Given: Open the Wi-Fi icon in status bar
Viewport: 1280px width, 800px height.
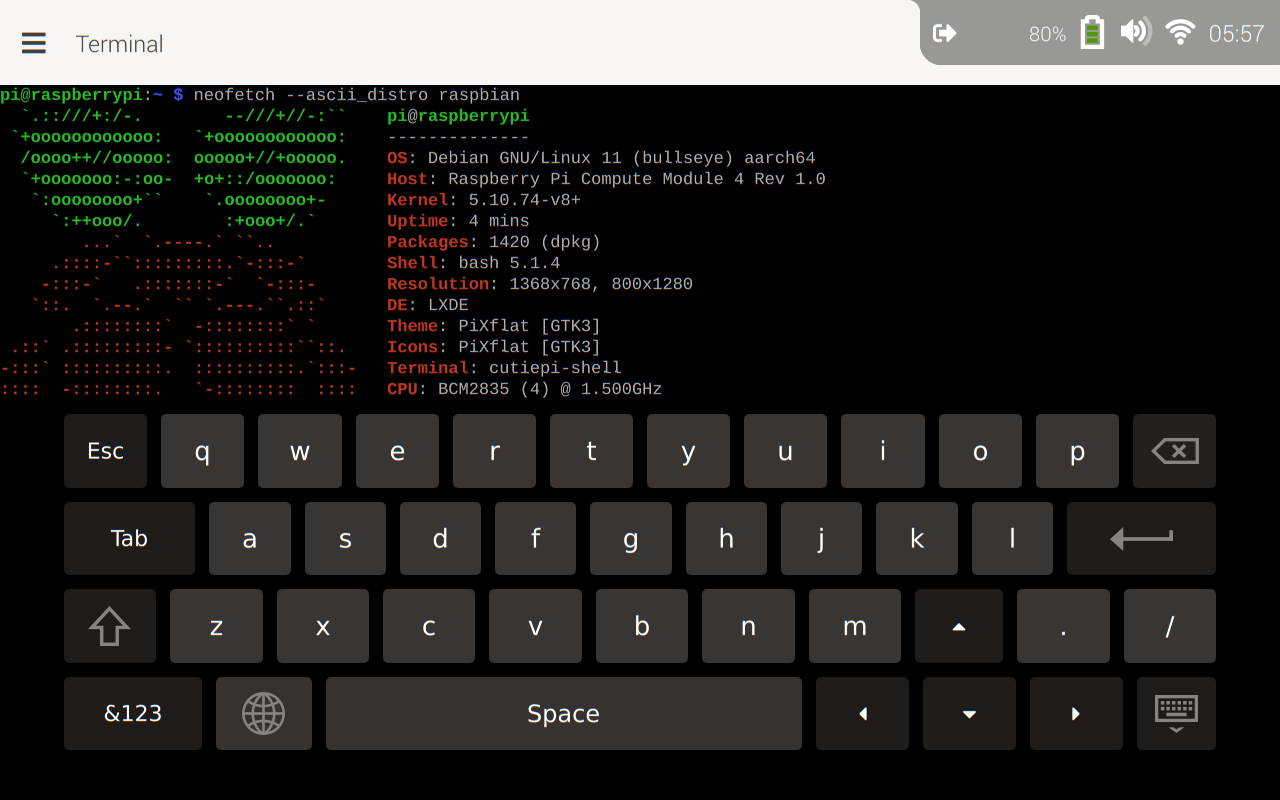Looking at the screenshot, I should (x=1180, y=32).
